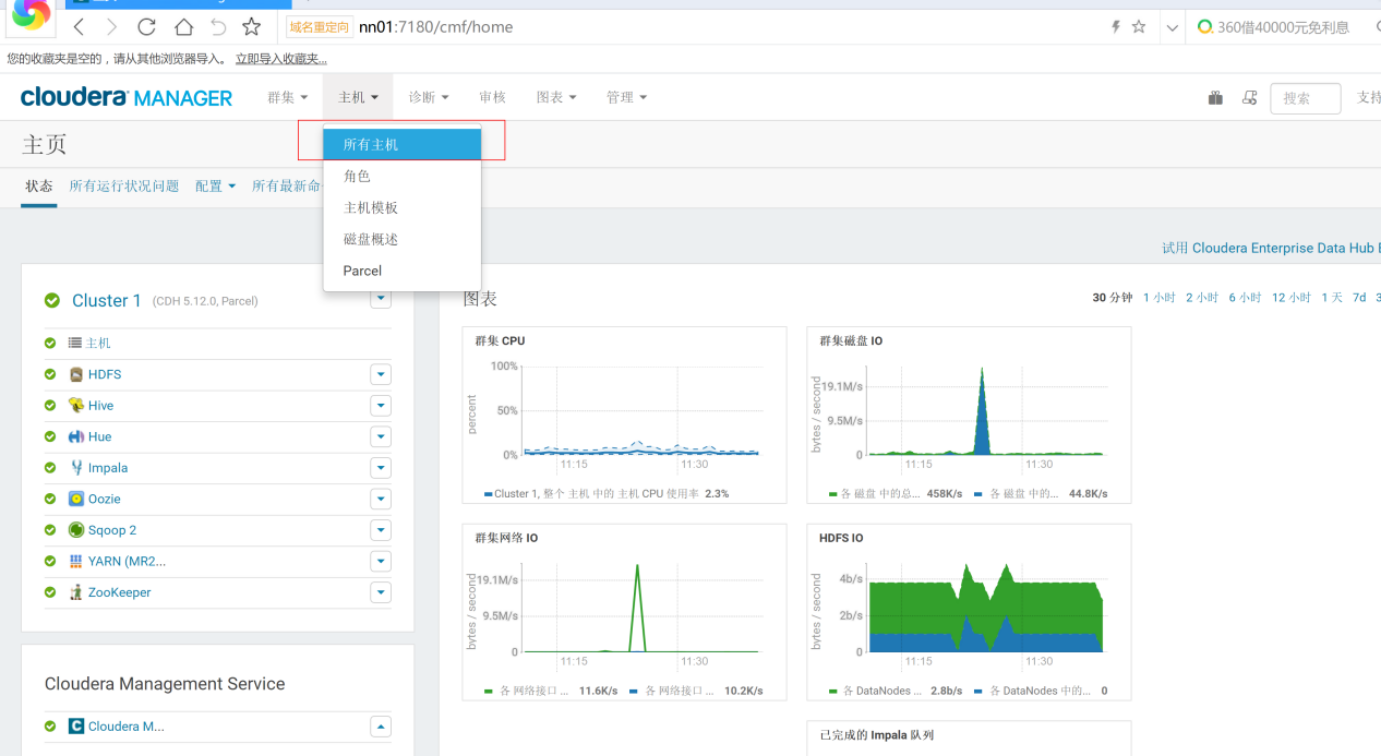Image resolution: width=1382 pixels, height=756 pixels.
Task: Set chart time range to 12 小时
Action: [1291, 298]
